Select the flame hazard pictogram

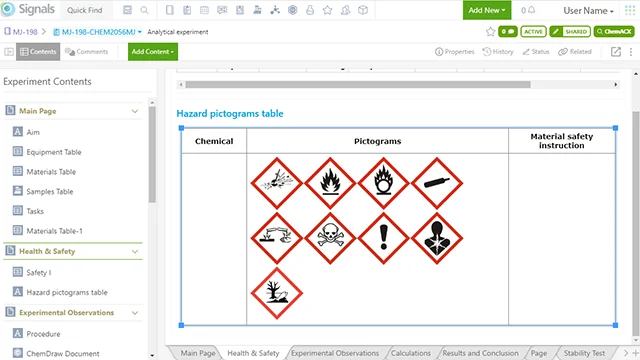(x=330, y=183)
